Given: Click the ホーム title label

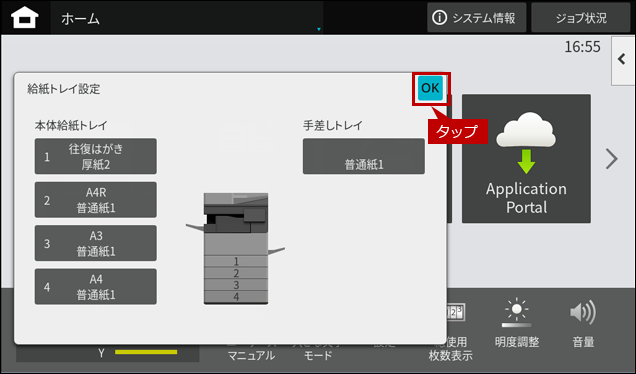Looking at the screenshot, I should pyautogui.click(x=80, y=19).
